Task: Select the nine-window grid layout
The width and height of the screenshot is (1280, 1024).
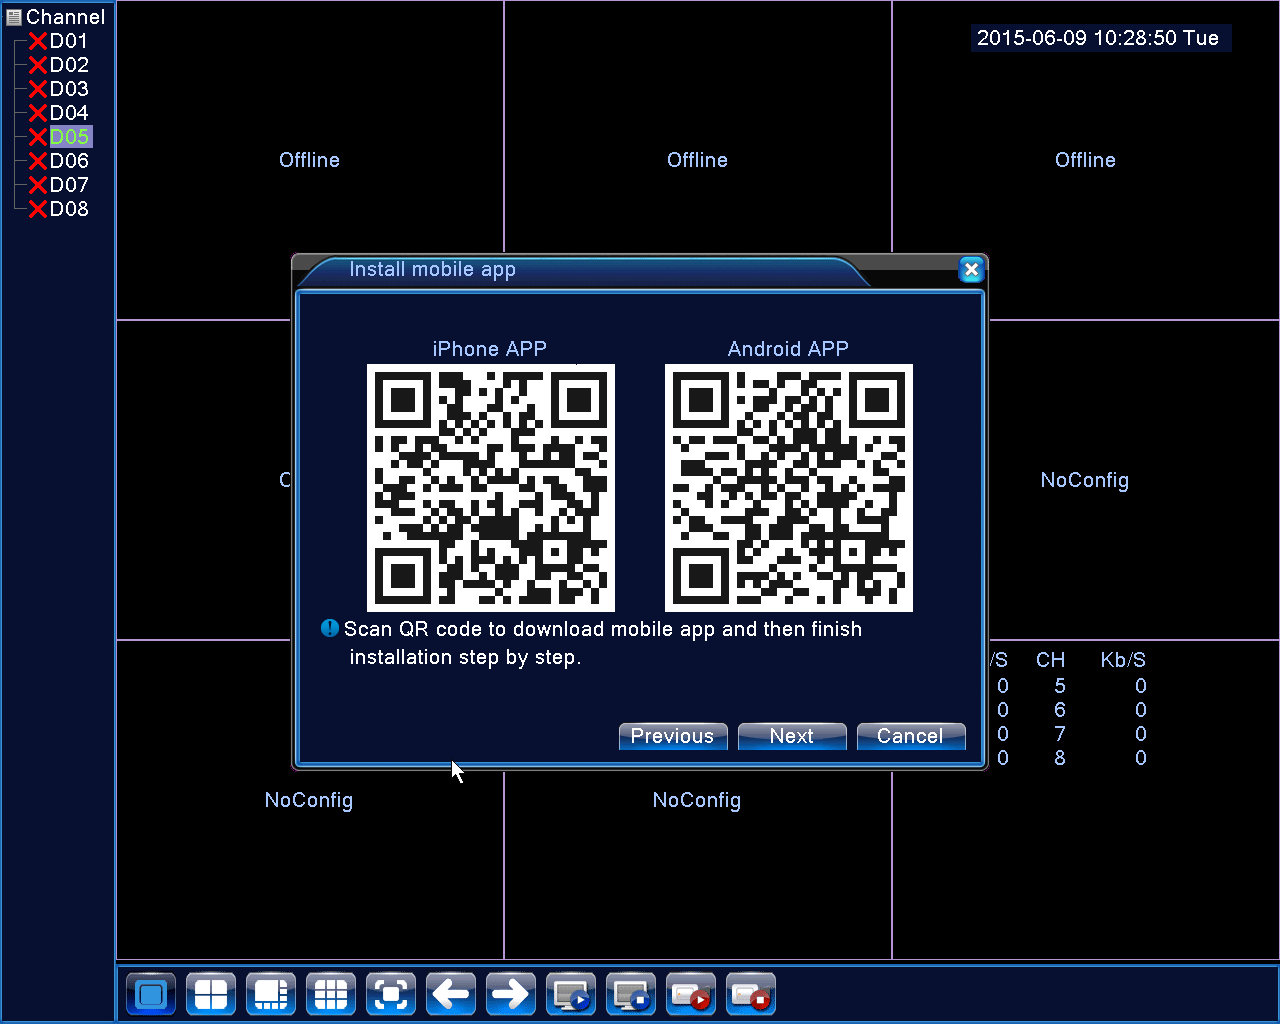Action: point(331,995)
